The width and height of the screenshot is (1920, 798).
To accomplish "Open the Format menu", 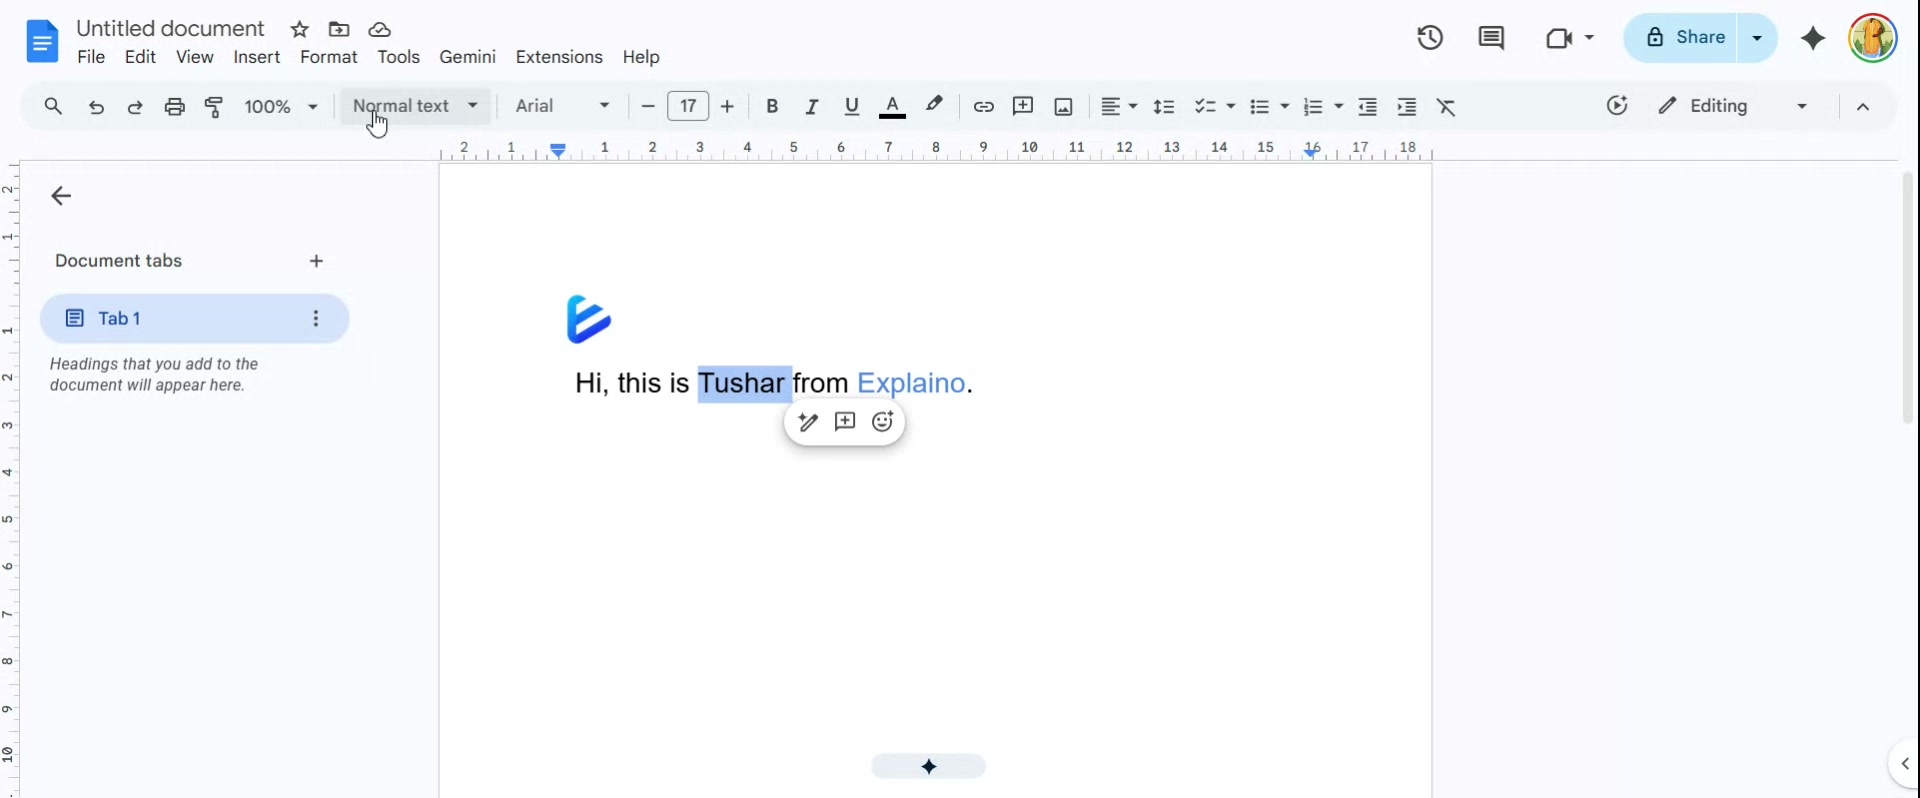I will (329, 57).
